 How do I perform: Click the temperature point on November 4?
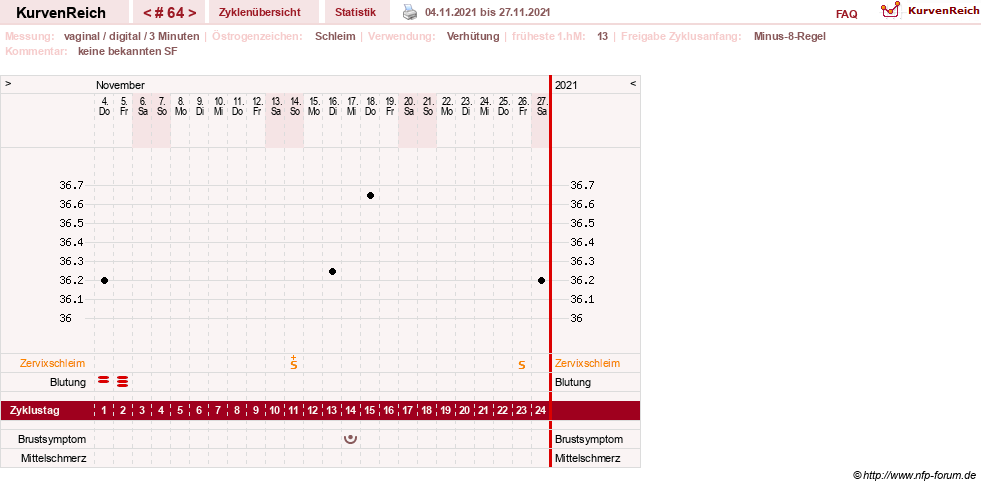pyautogui.click(x=104, y=280)
